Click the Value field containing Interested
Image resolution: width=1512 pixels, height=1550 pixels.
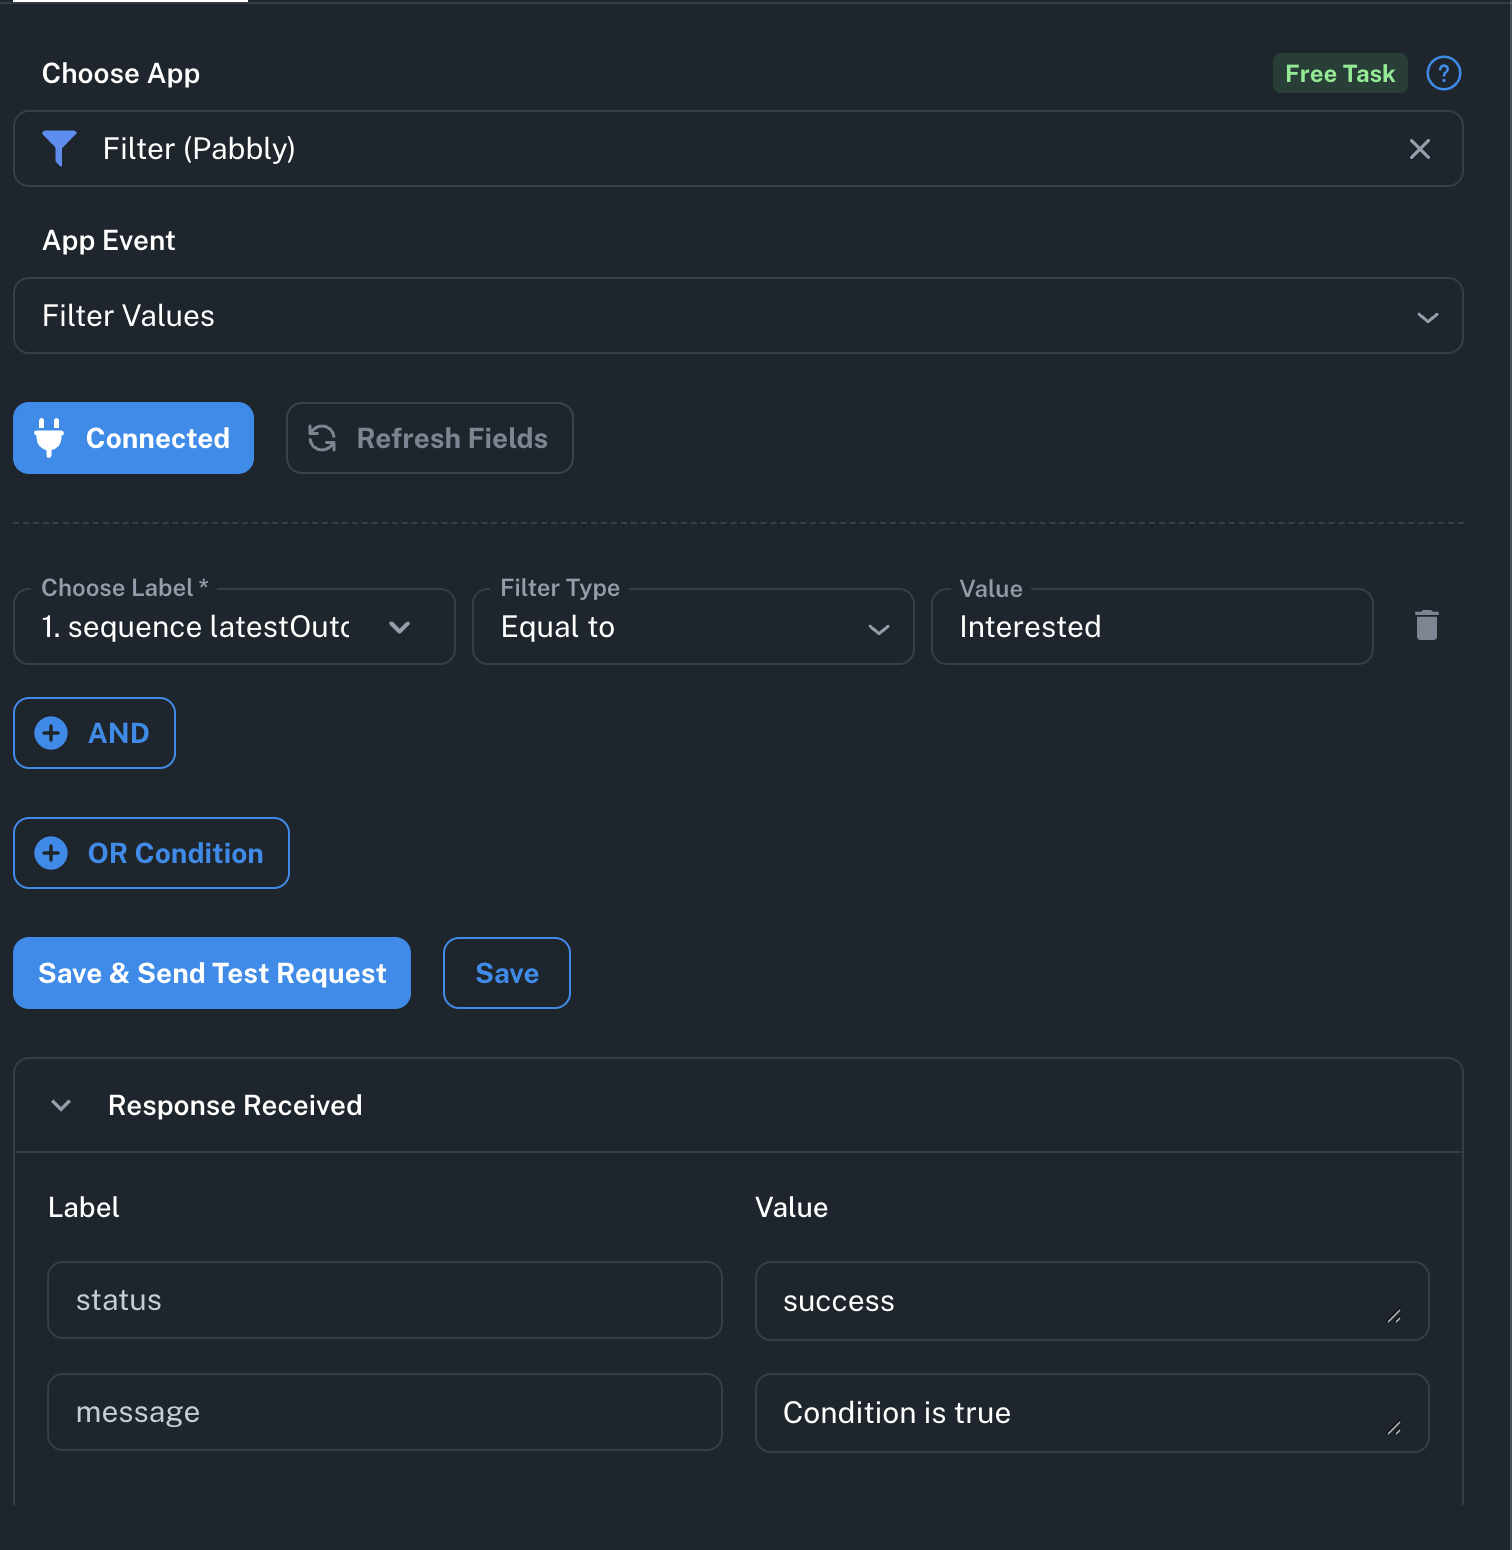(x=1151, y=627)
